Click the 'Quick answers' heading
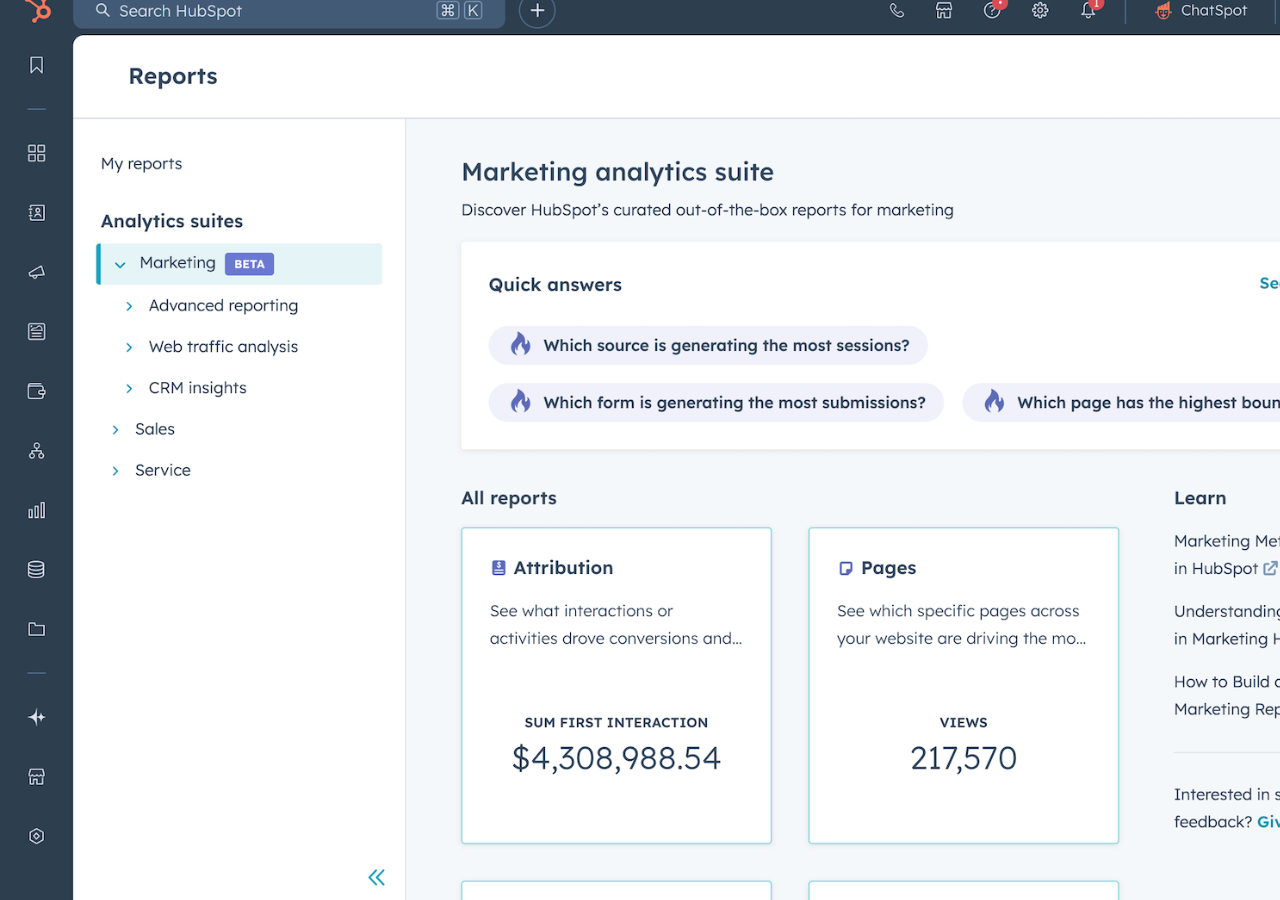The width and height of the screenshot is (1280, 900). point(555,285)
